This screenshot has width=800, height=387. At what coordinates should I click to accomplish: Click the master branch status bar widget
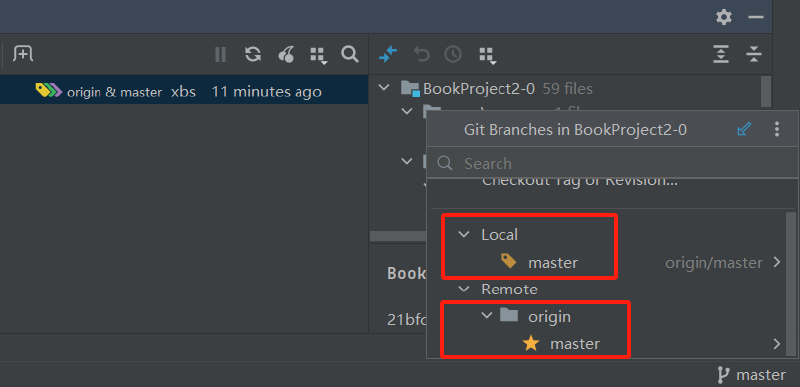pos(752,375)
